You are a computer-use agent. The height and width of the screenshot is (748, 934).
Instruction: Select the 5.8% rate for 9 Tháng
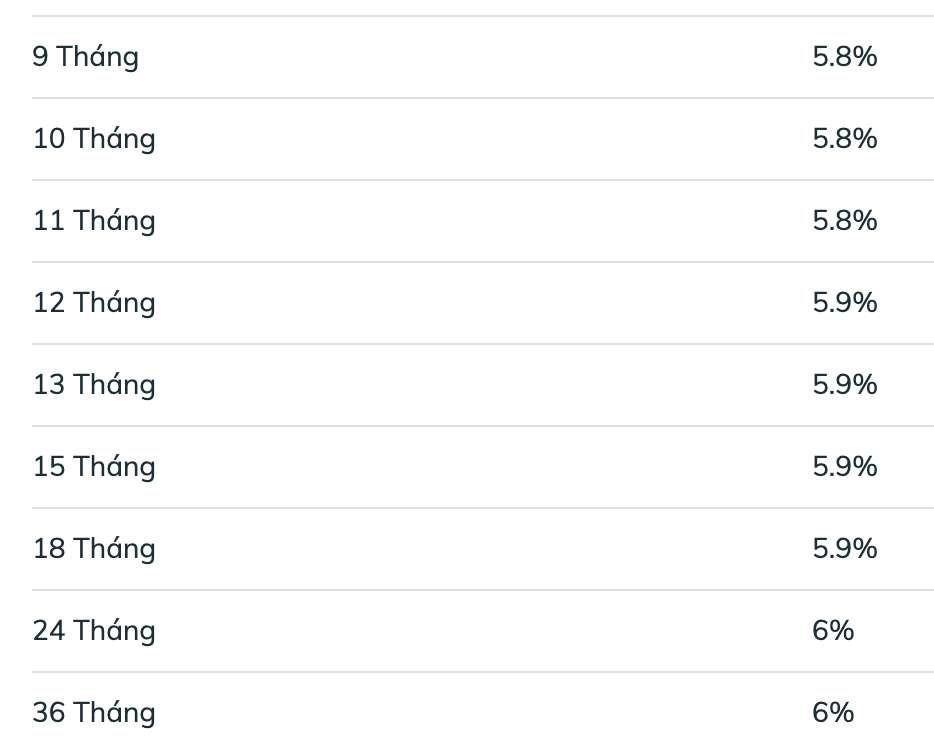(x=844, y=57)
